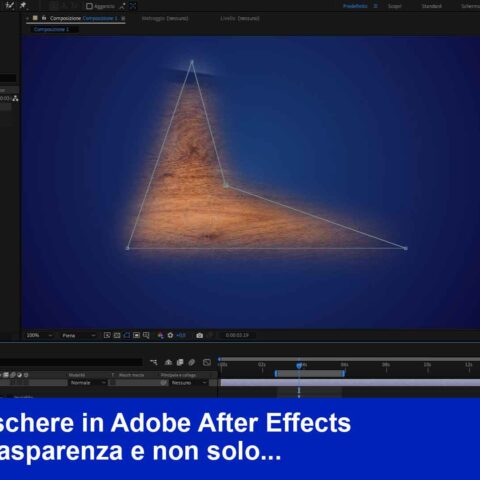Switch to the Metraggio (nessuno) tab
The width and height of the screenshot is (480, 480).
(x=165, y=18)
